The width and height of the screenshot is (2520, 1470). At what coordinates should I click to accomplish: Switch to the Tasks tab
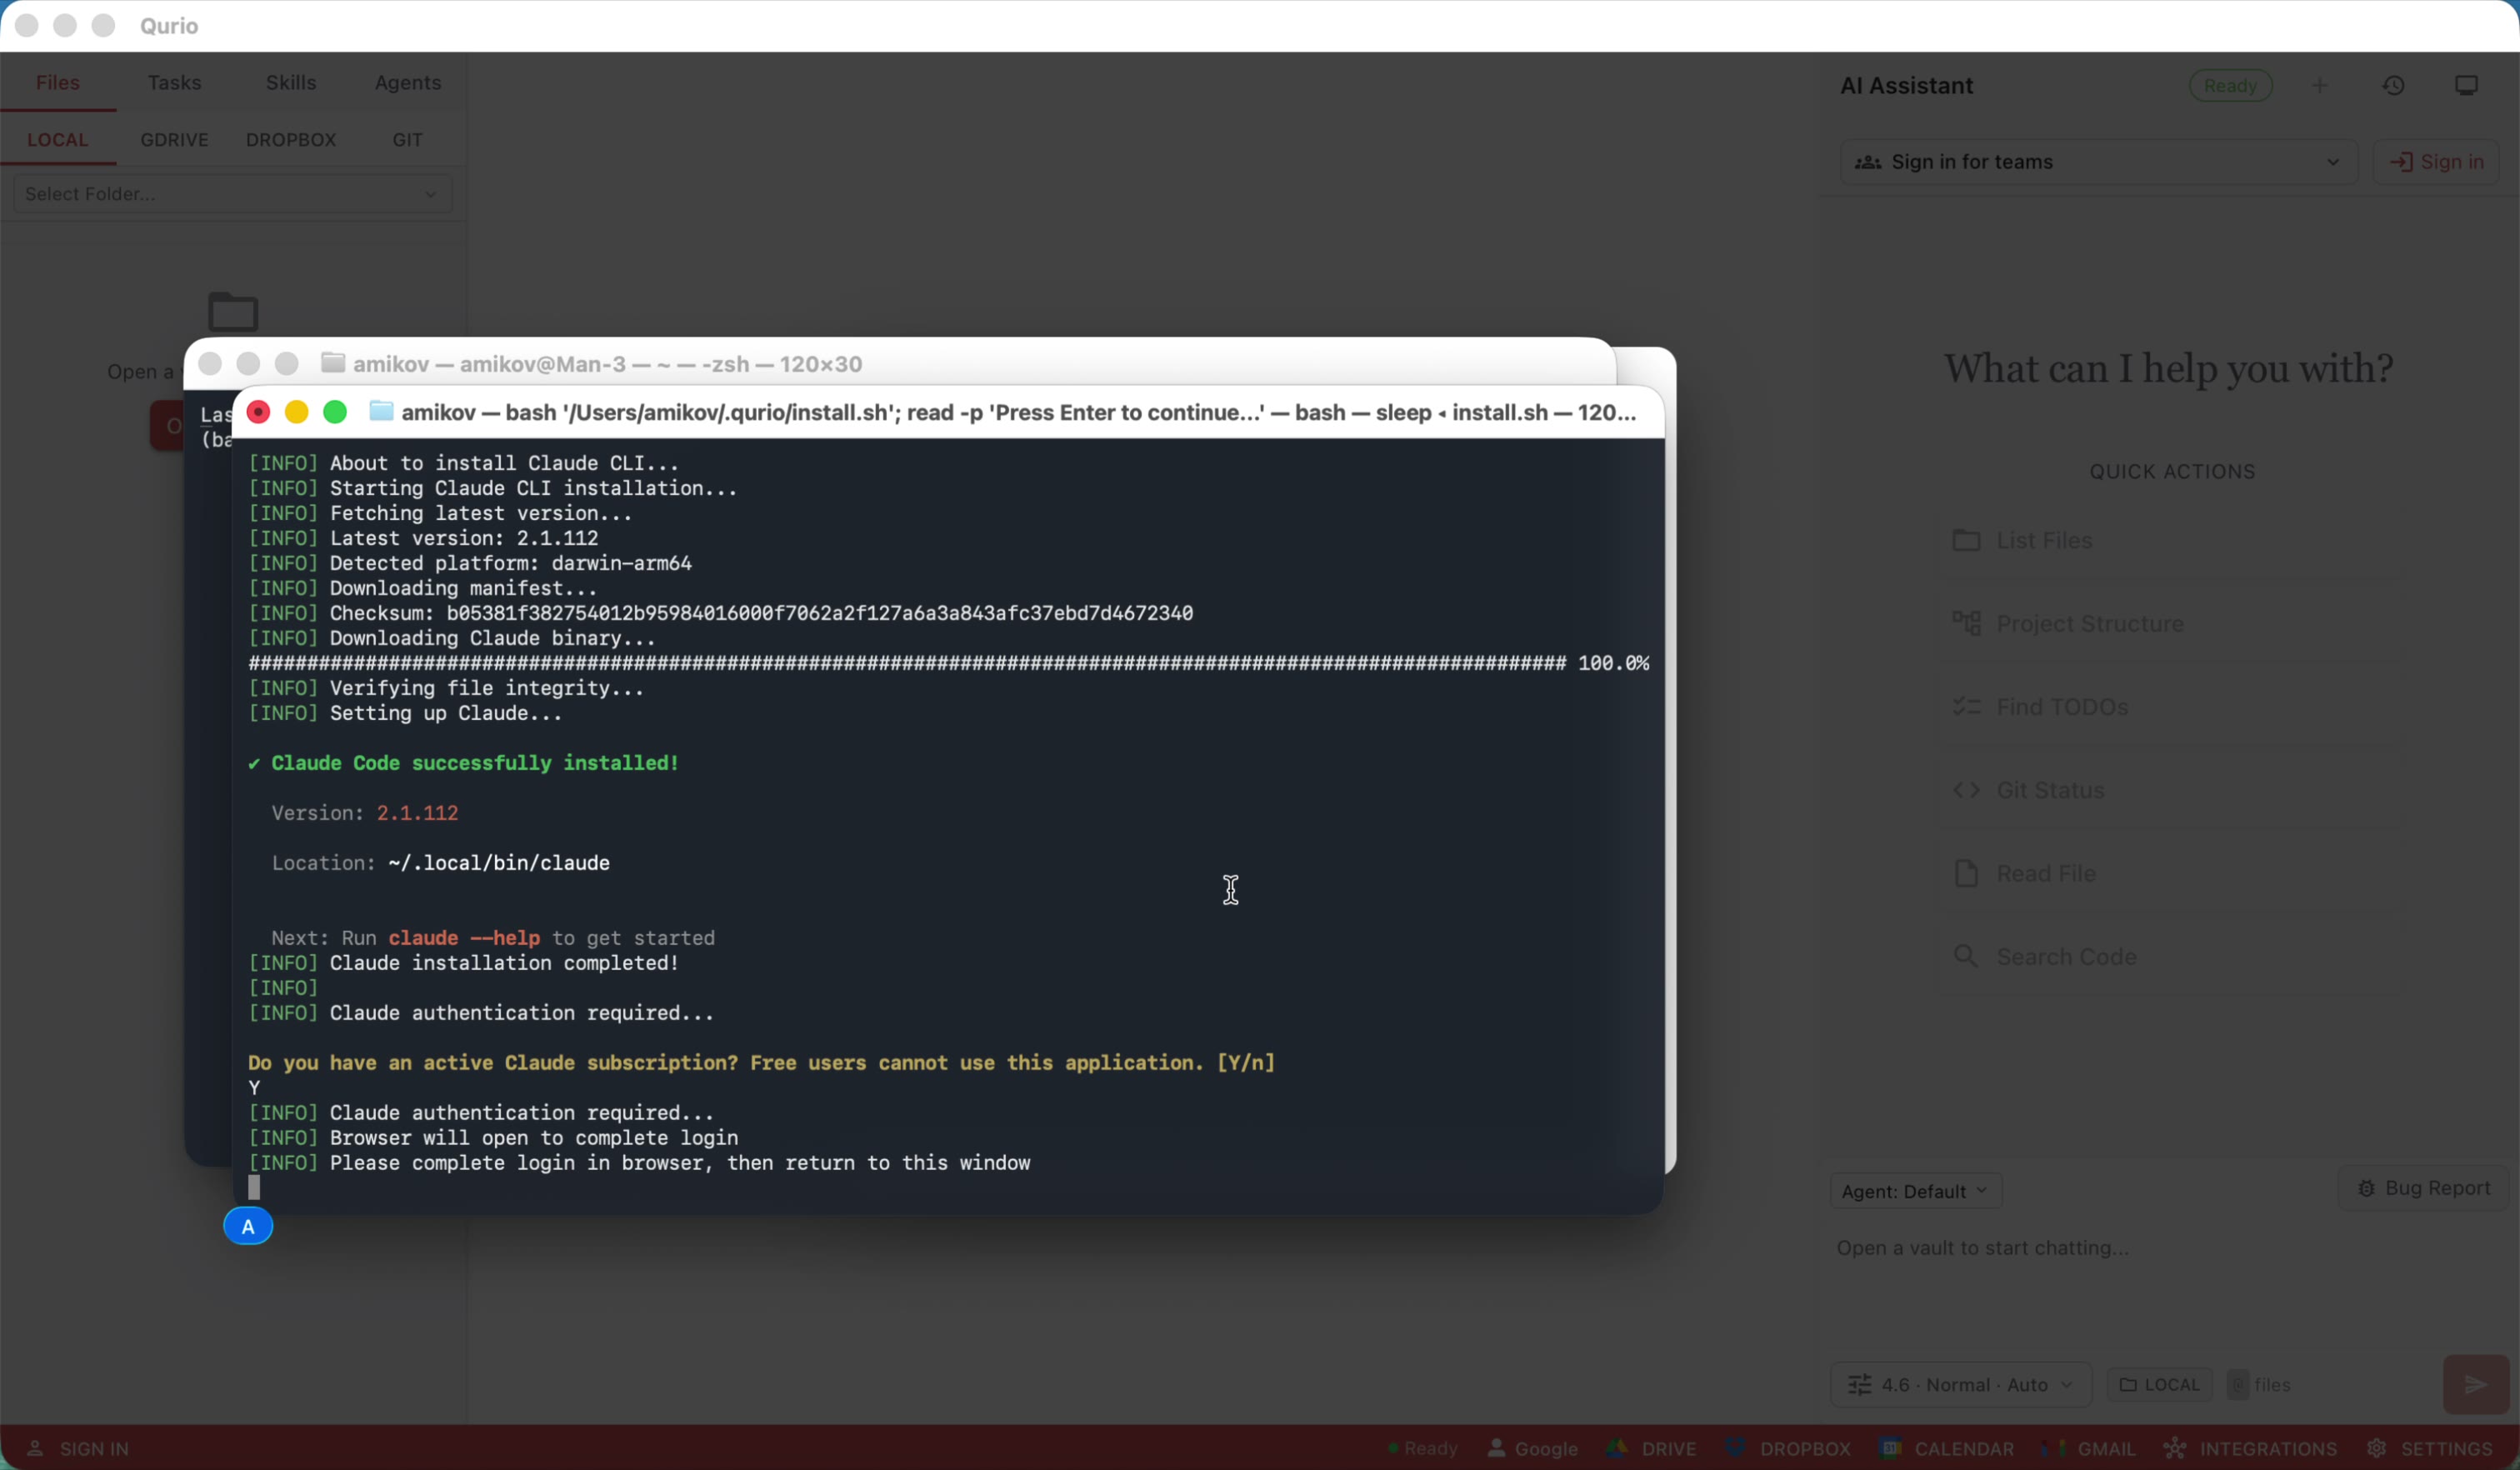click(x=174, y=82)
